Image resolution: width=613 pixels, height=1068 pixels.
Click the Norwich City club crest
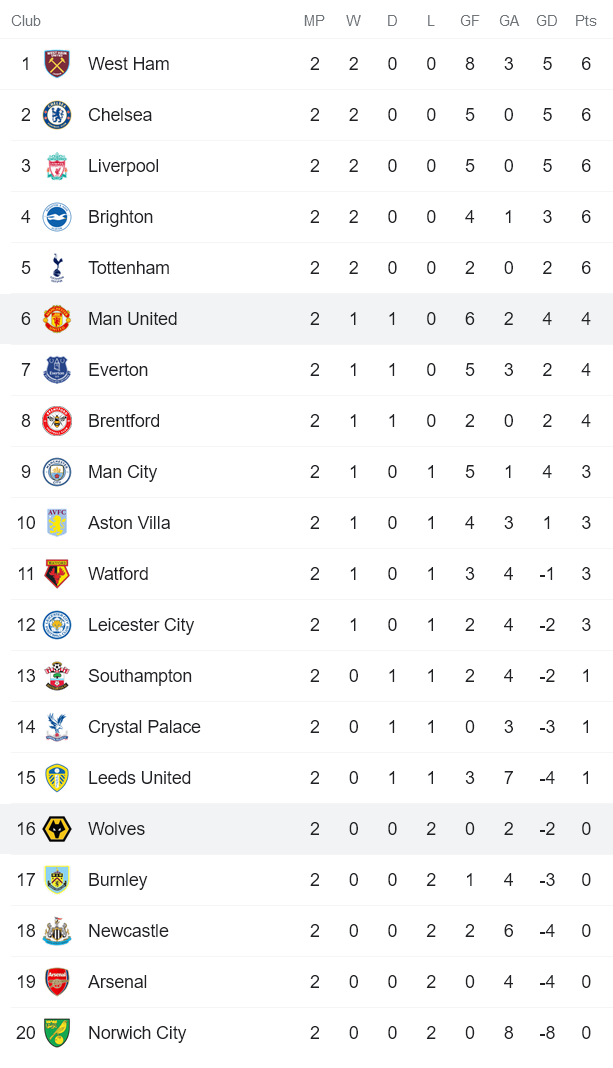(57, 1033)
